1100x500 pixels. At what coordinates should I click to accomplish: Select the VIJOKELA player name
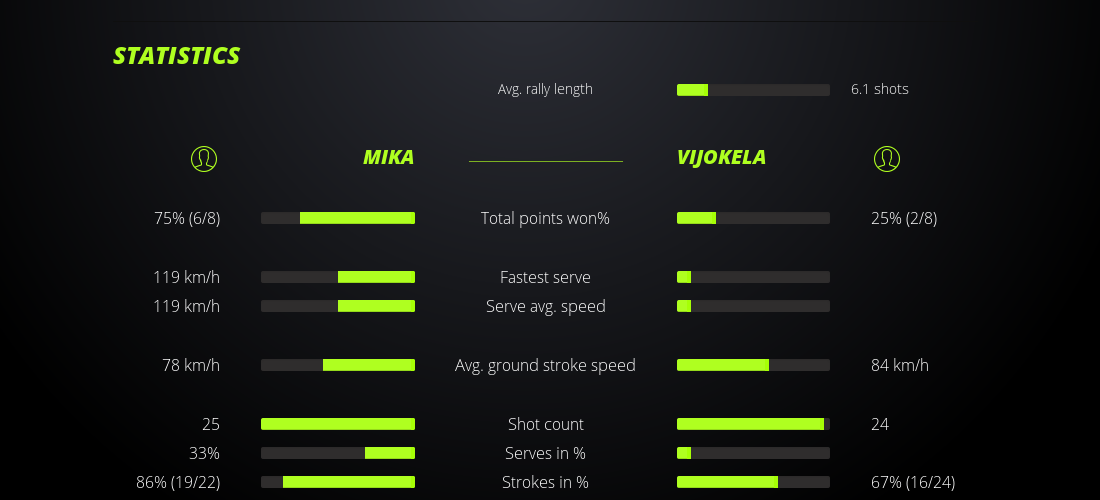(x=721, y=158)
